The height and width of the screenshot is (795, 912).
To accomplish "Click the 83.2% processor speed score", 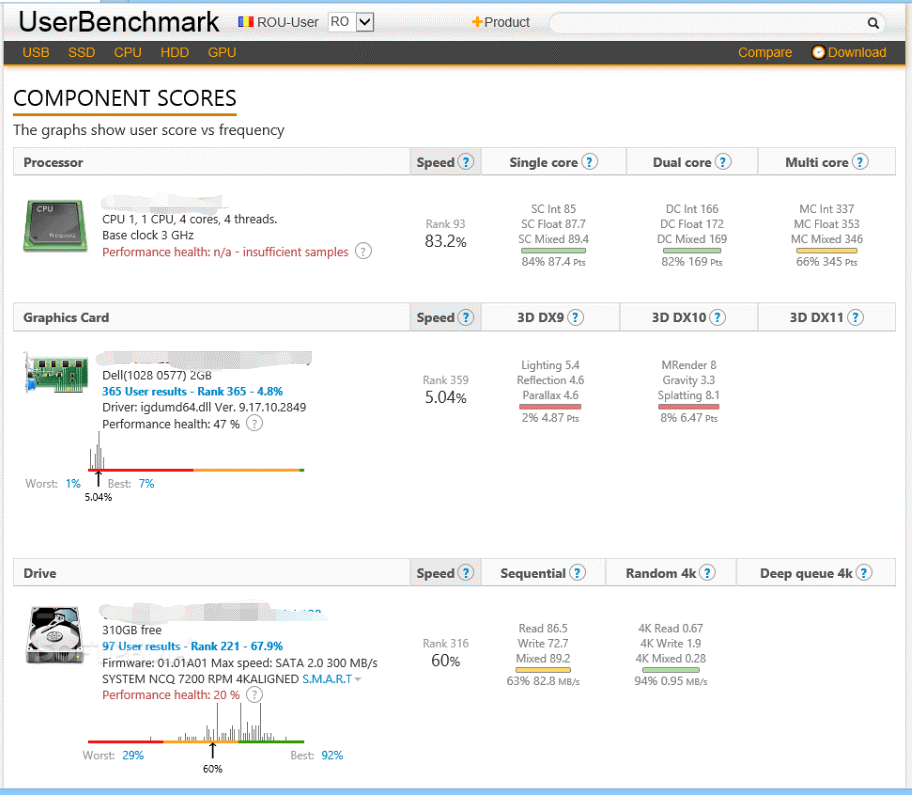I will 446,241.
